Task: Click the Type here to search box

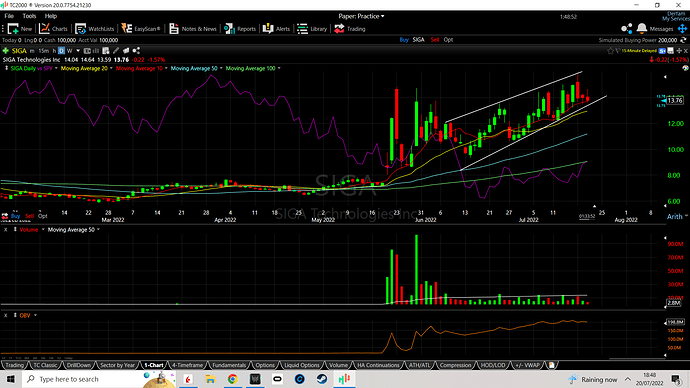Action: 84,379
